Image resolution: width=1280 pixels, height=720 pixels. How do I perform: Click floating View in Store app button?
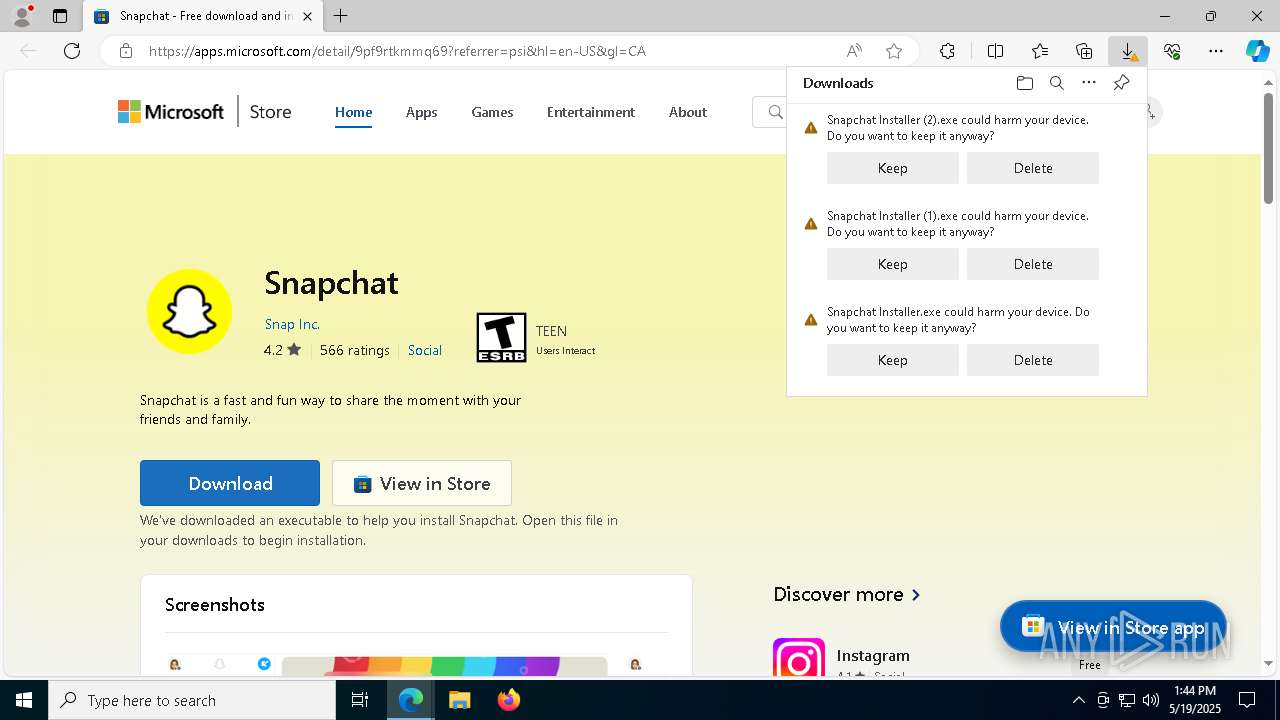click(1113, 627)
